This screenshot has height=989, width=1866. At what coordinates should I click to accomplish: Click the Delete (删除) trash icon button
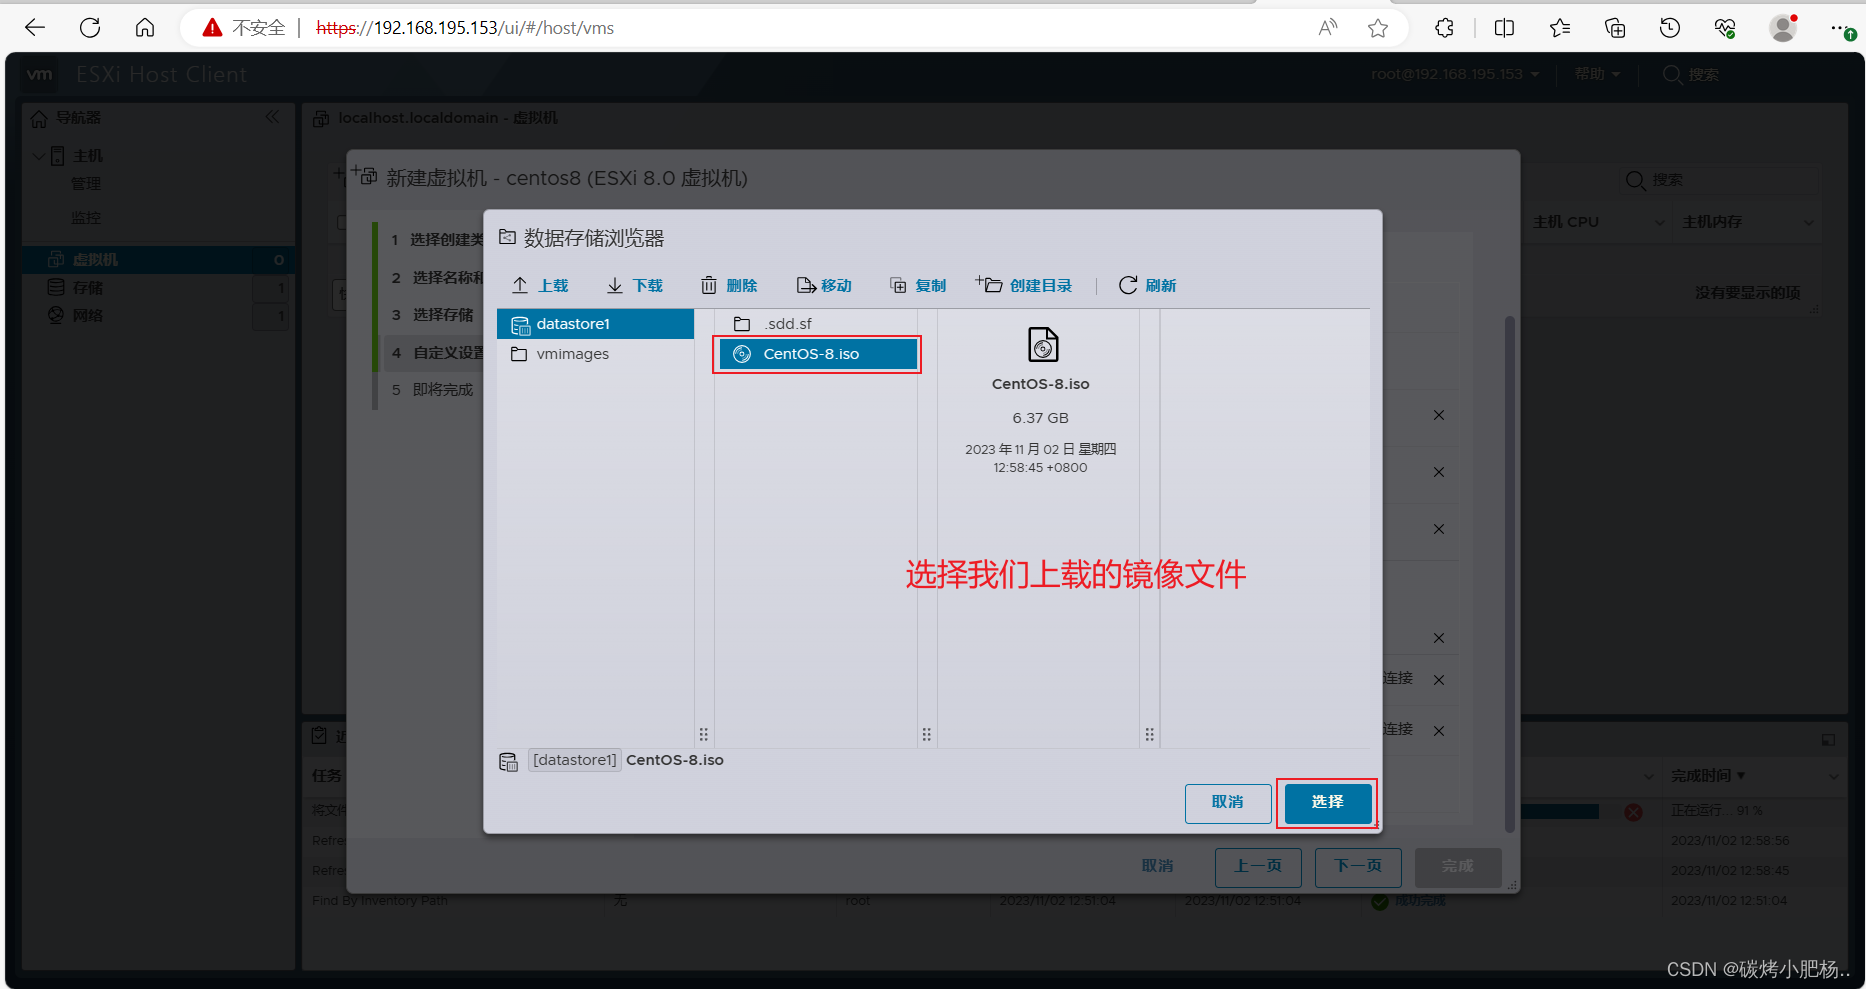coord(729,286)
